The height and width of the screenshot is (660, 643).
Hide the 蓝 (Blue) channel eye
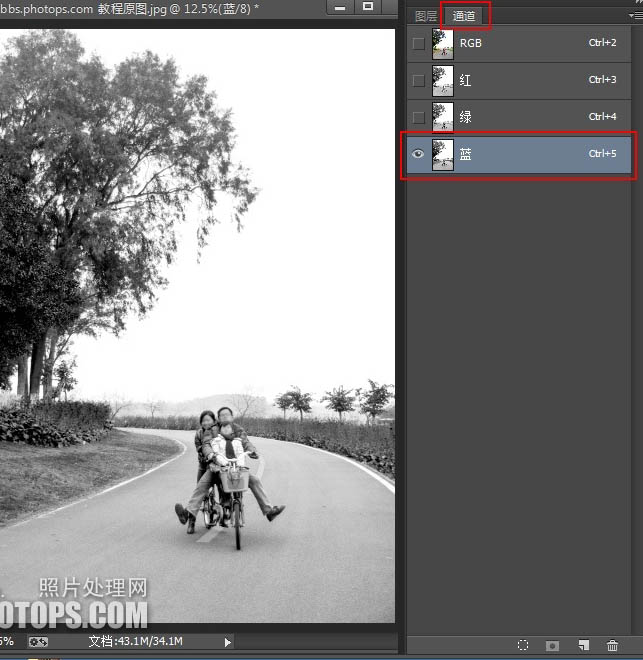pyautogui.click(x=418, y=154)
